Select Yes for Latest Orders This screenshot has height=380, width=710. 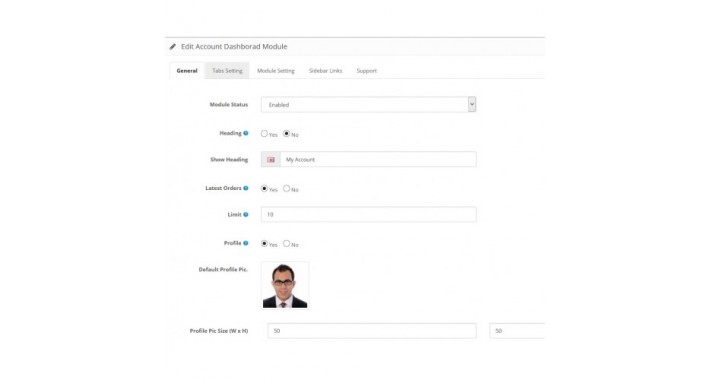coord(264,188)
